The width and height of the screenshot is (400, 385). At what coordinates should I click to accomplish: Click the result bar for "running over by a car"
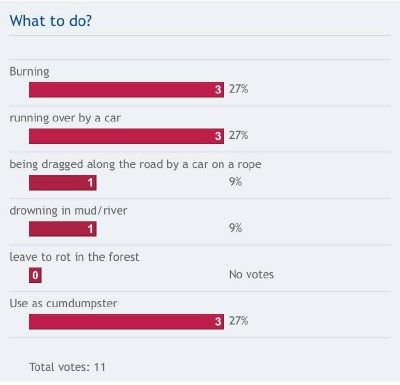(126, 136)
